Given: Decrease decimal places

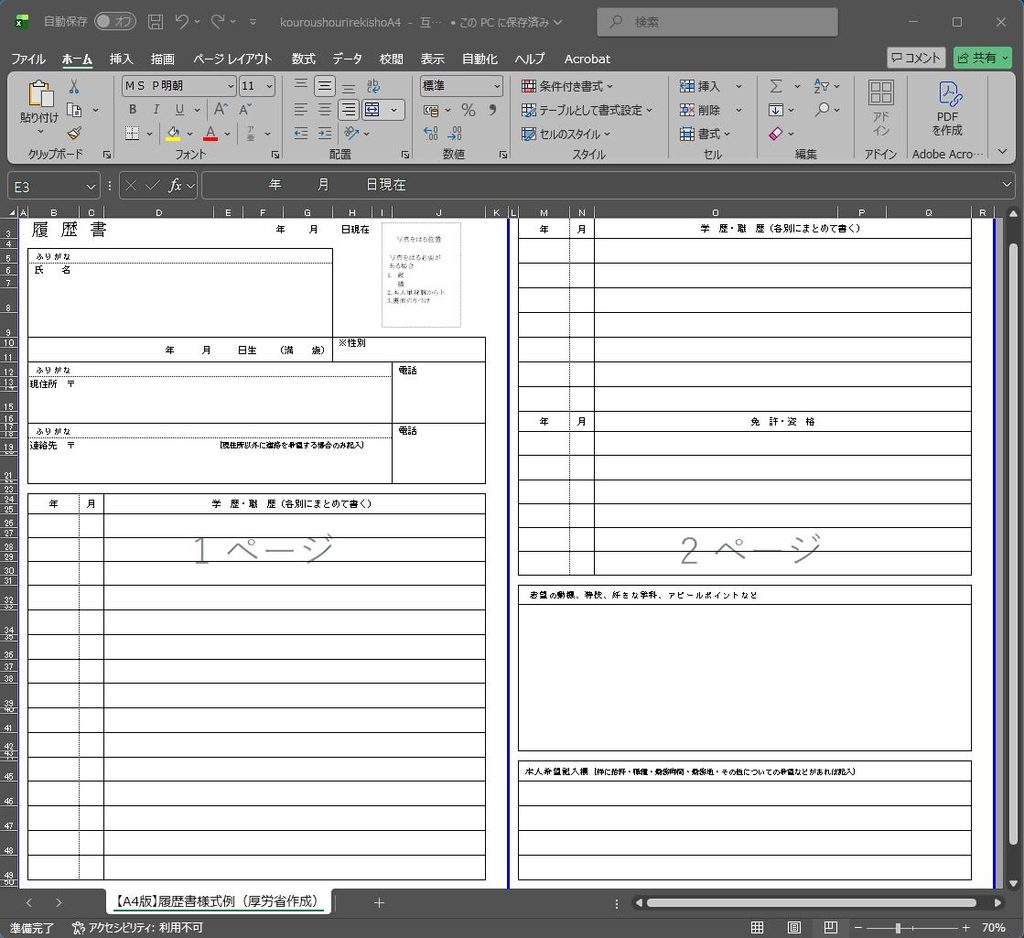Looking at the screenshot, I should click(x=455, y=133).
